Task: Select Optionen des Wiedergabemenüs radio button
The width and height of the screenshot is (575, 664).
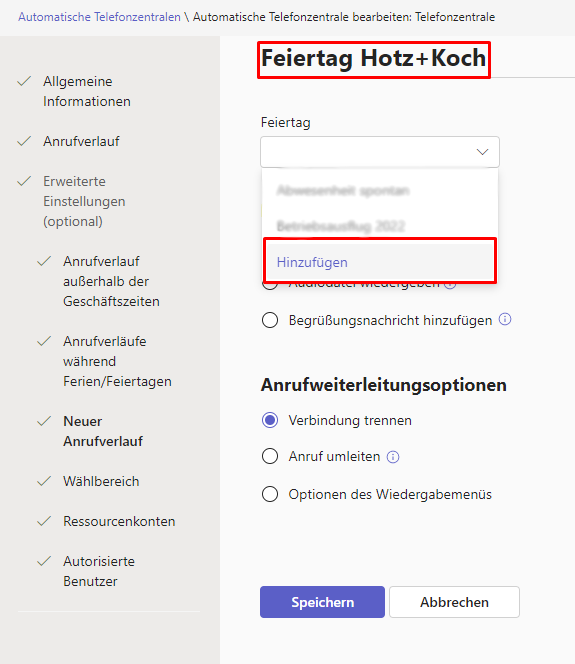Action: point(270,494)
